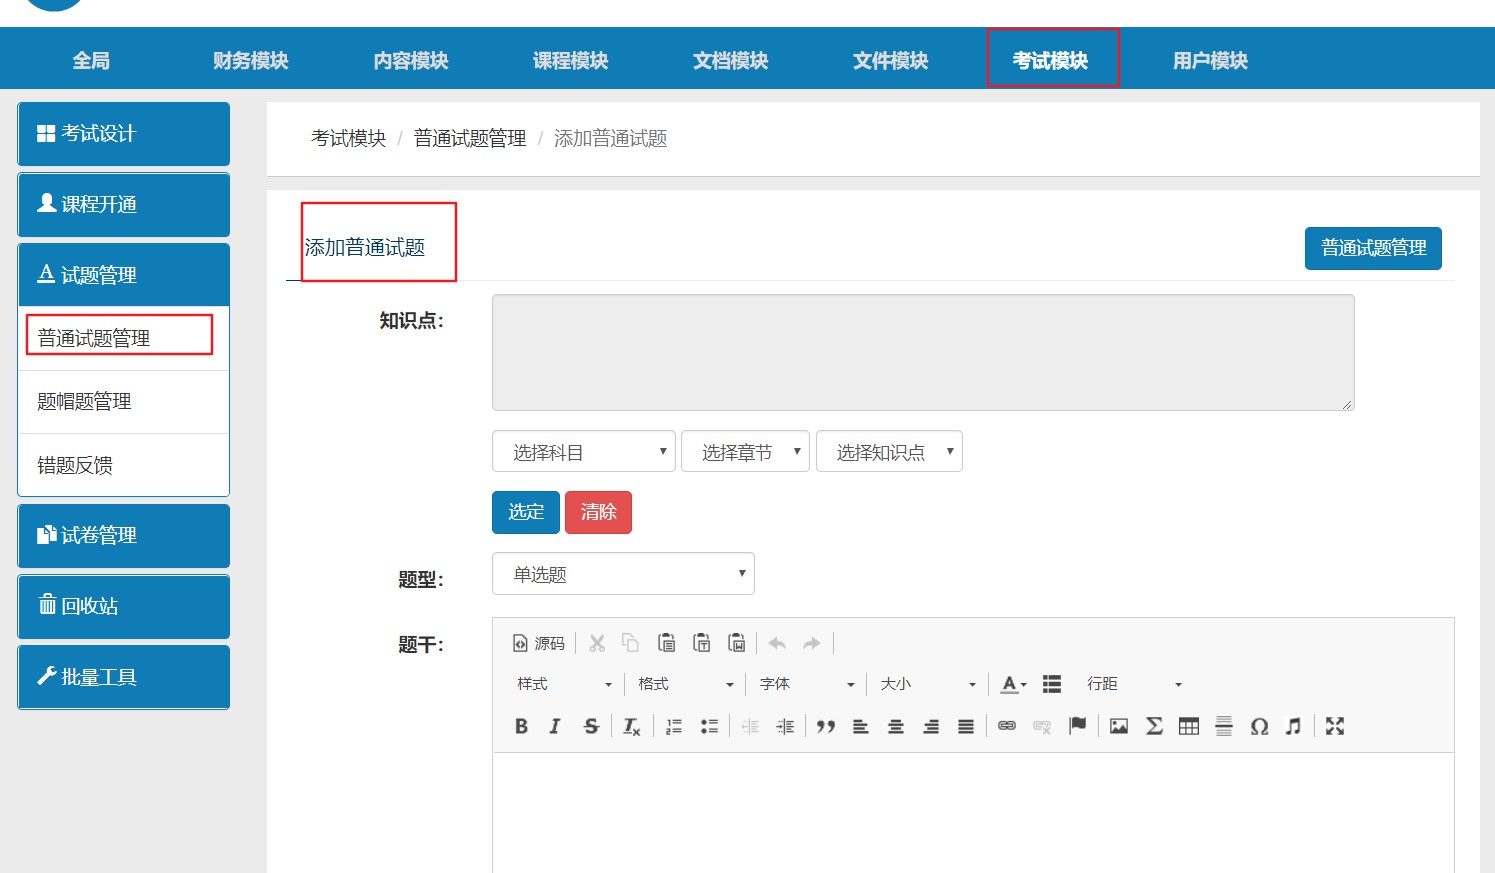Image resolution: width=1495 pixels, height=873 pixels.
Task: Click the Redo arrow icon
Action: [x=812, y=643]
